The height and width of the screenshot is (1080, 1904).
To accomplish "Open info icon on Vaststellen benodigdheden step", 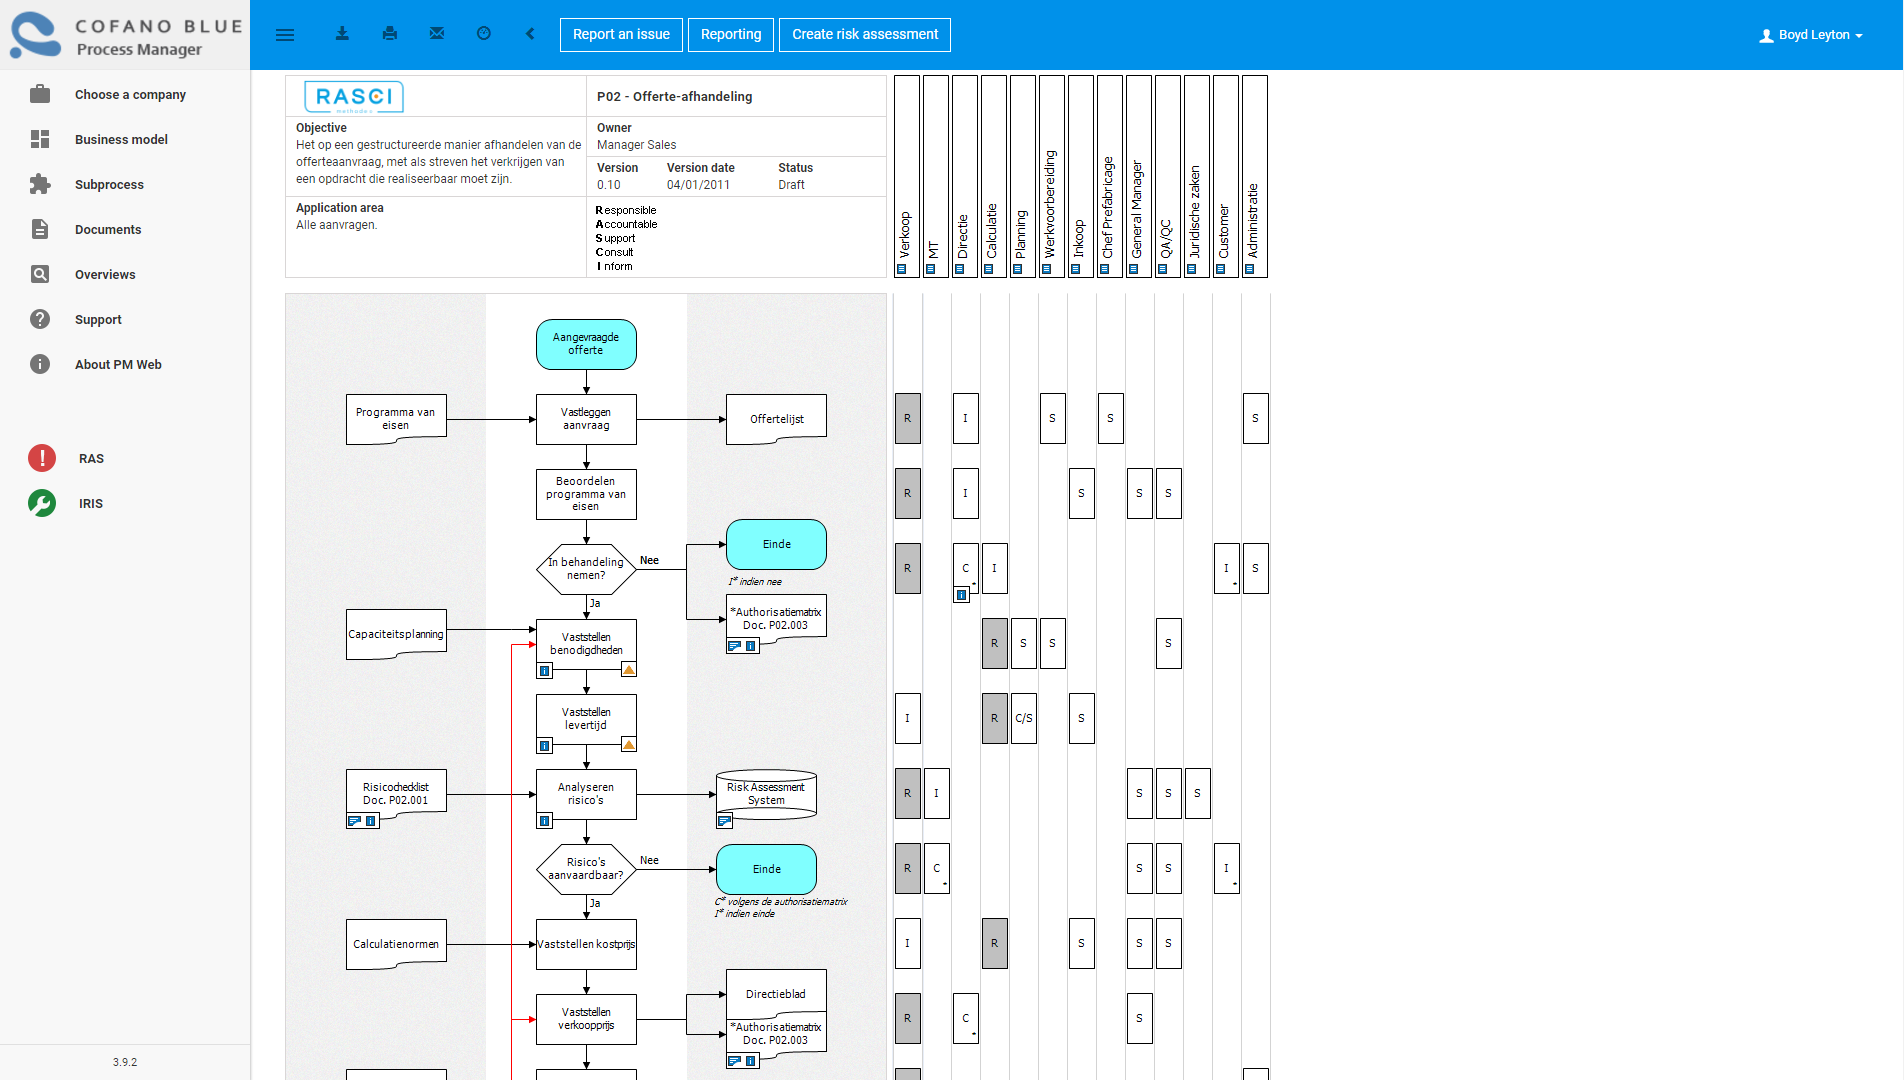I will pos(545,671).
